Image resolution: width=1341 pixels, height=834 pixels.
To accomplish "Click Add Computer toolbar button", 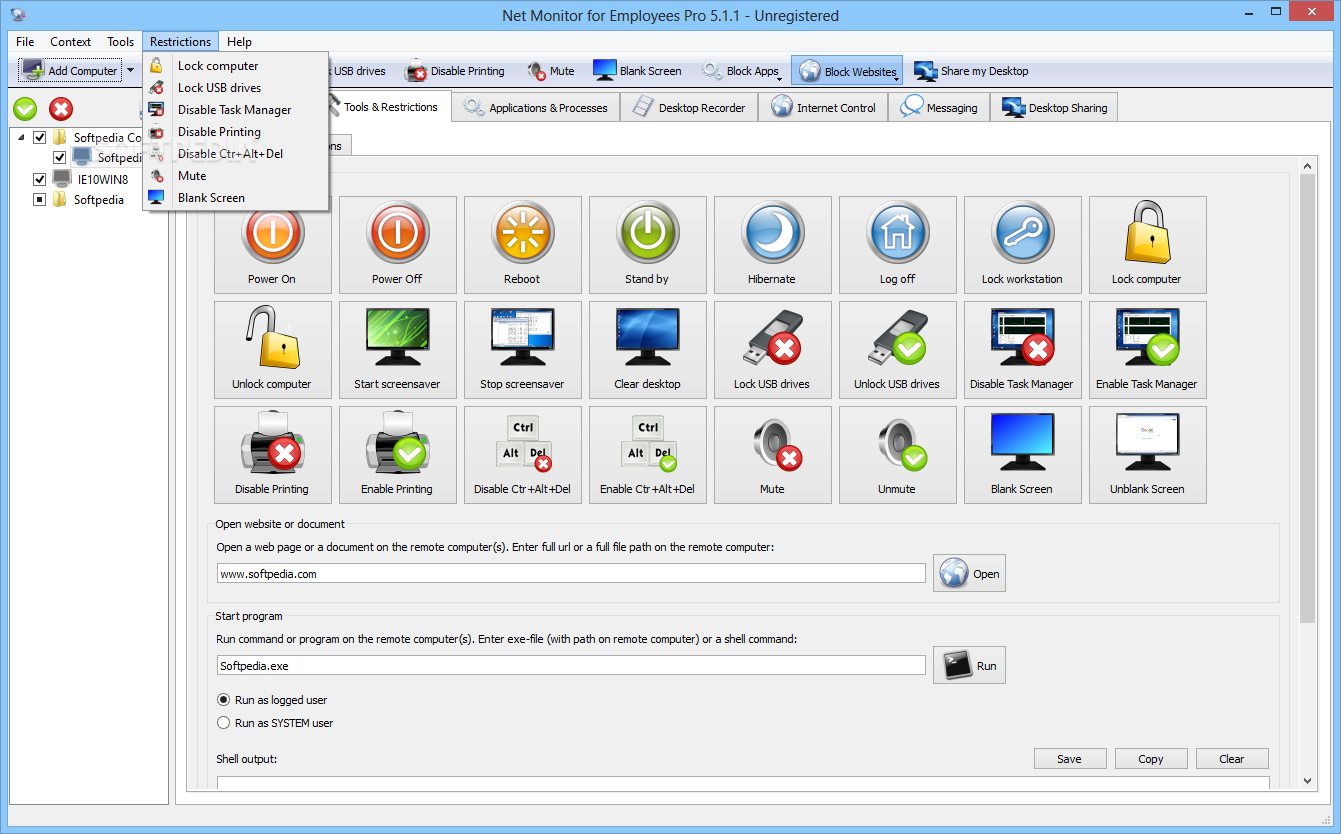I will click(x=70, y=71).
